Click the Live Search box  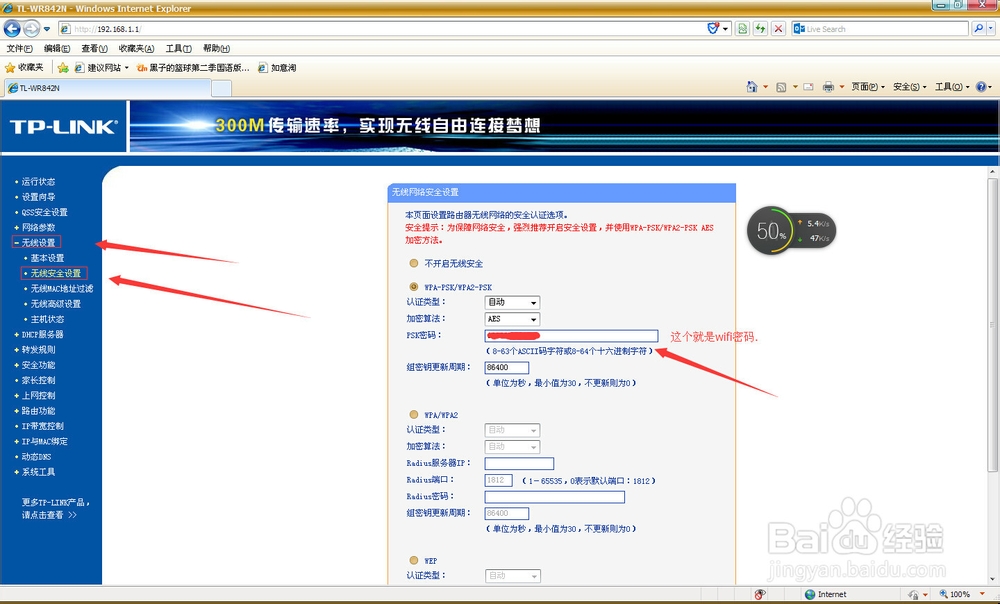point(880,29)
